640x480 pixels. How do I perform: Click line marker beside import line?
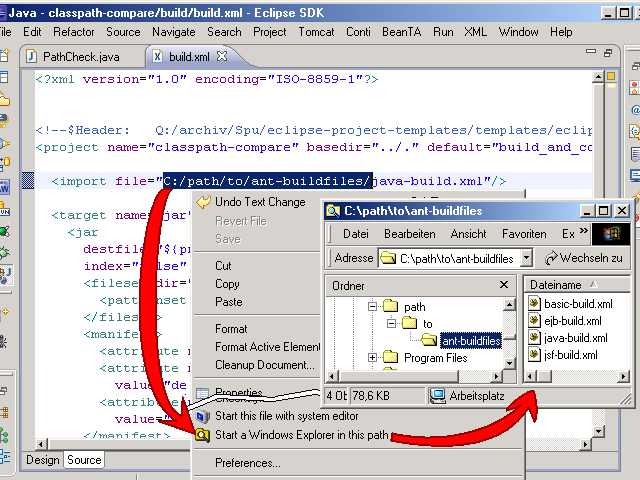pyautogui.click(x=28, y=180)
